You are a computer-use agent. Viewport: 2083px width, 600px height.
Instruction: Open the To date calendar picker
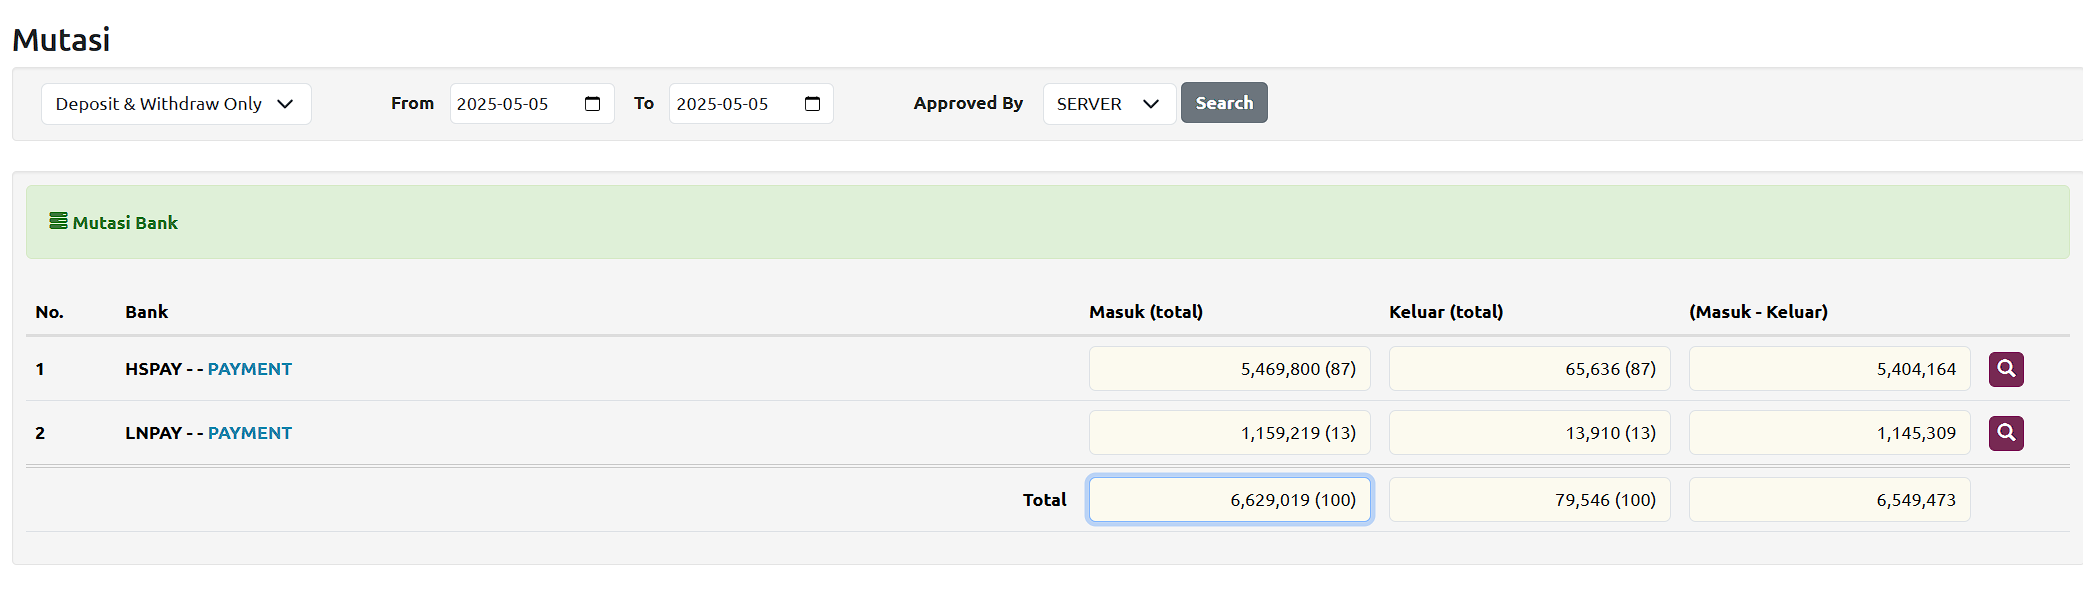812,104
